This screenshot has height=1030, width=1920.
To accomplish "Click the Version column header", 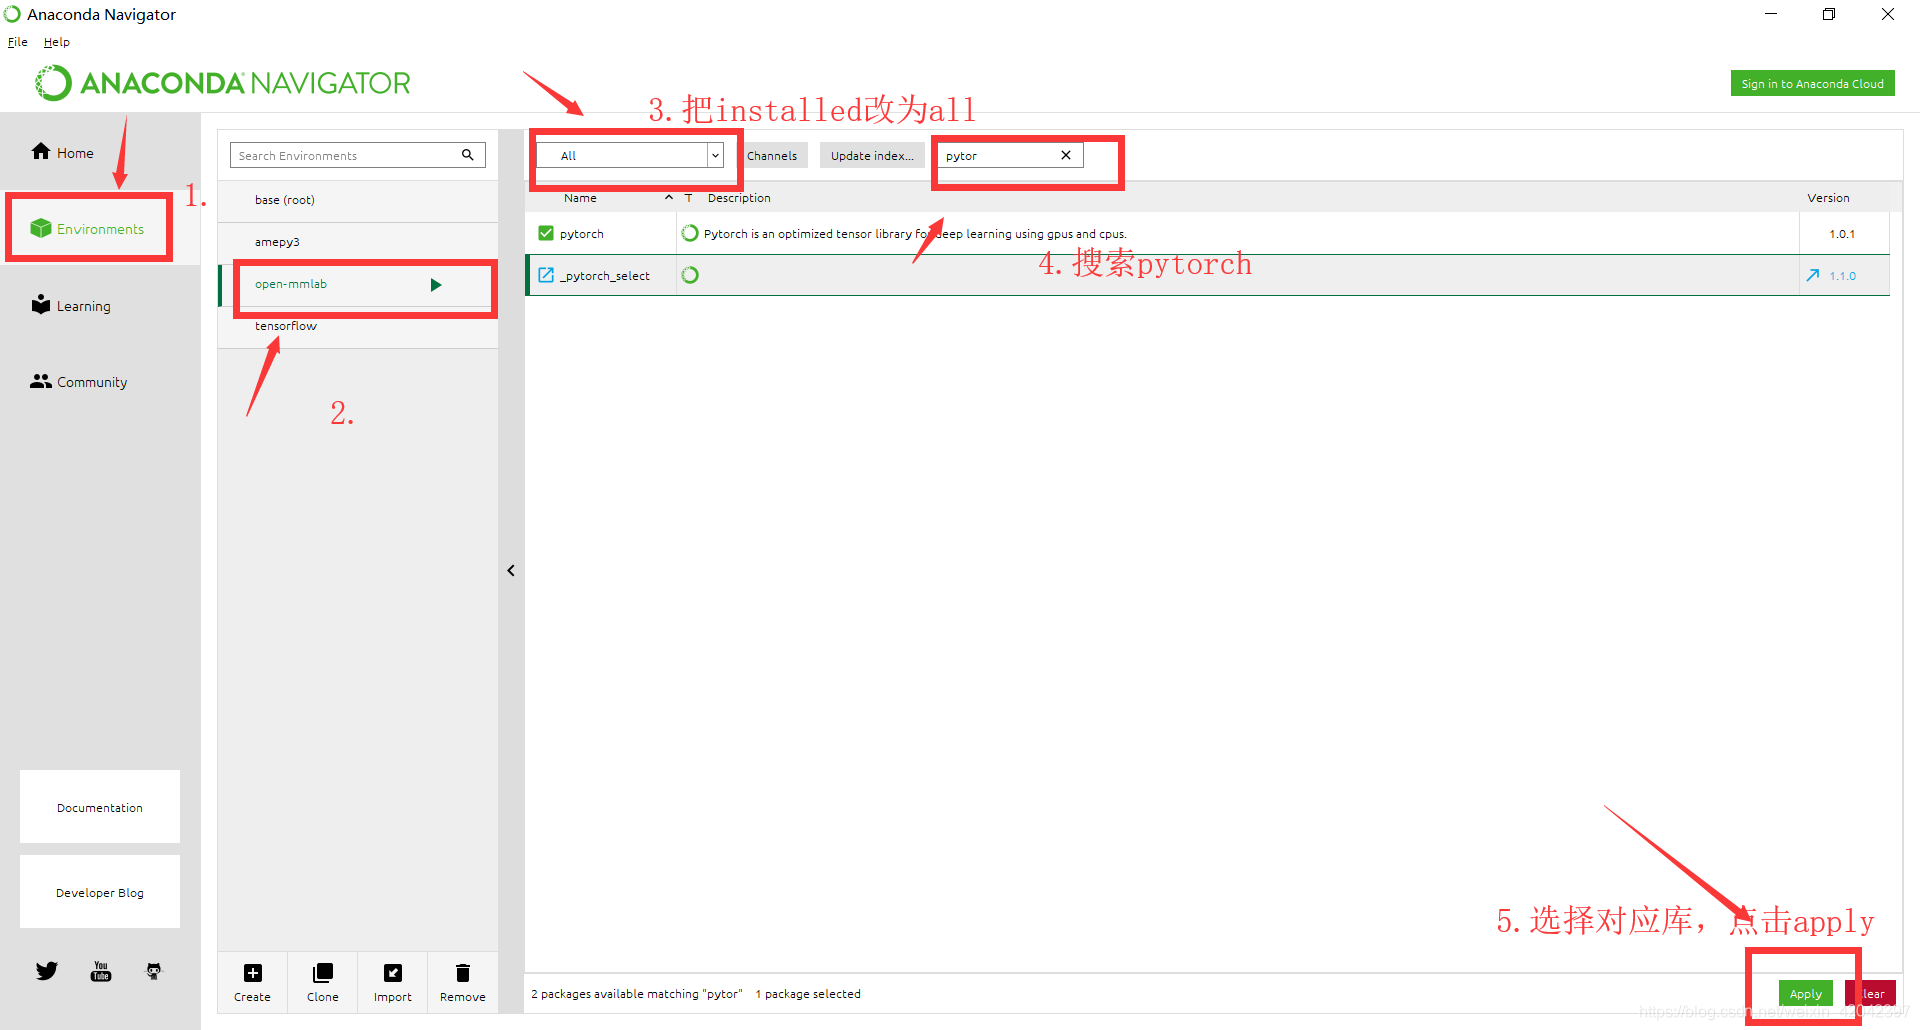I will click(1828, 198).
